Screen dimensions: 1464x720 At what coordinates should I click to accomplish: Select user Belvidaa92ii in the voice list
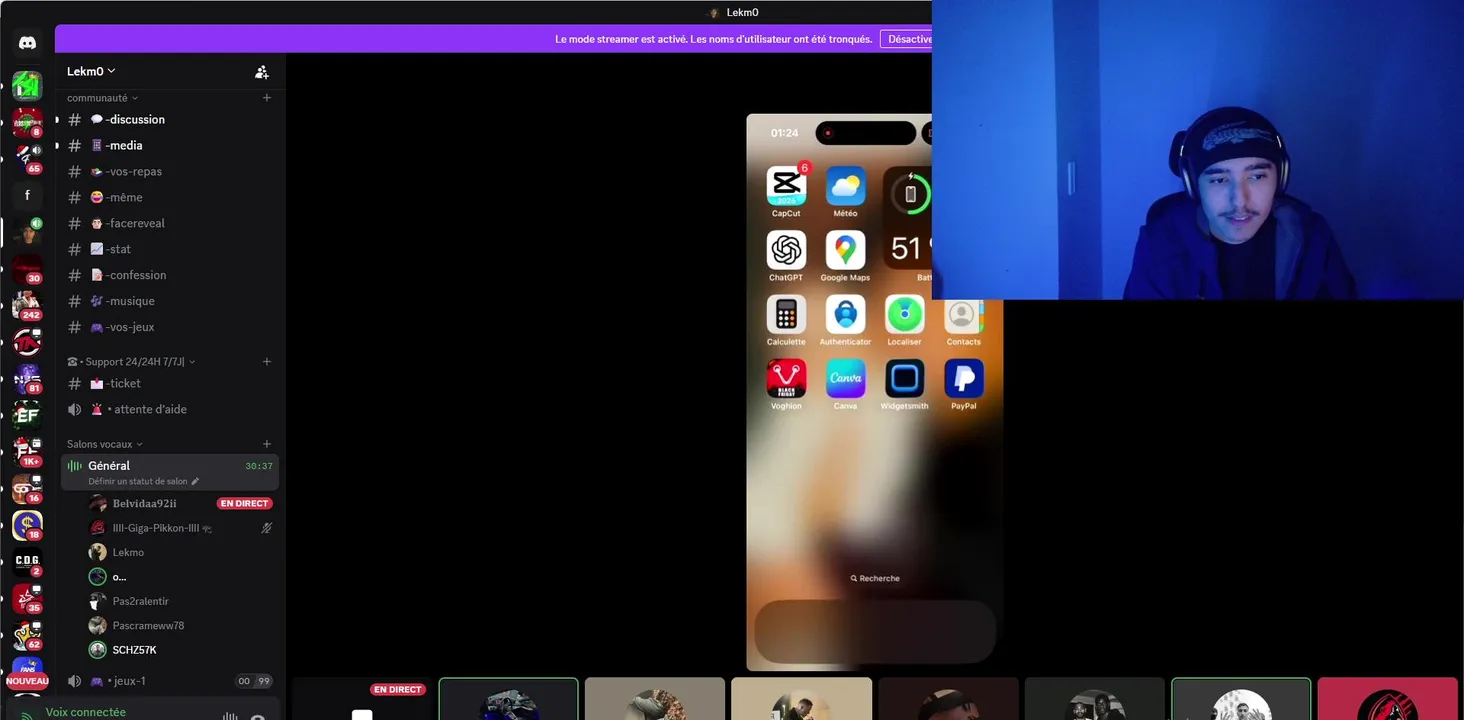click(144, 504)
